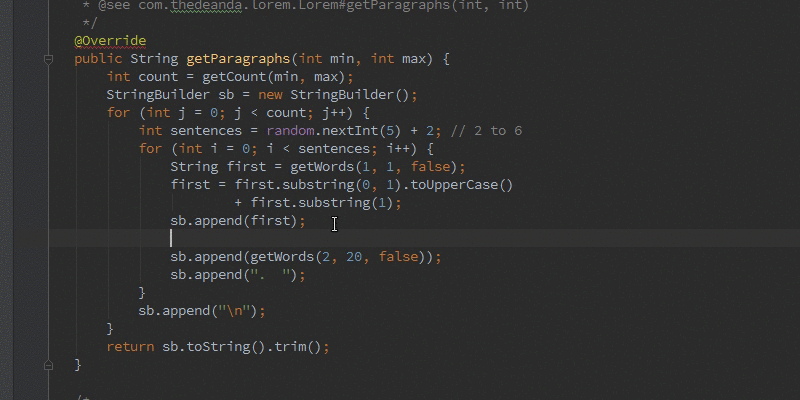Click first.substring(1) on continuation line
The width and height of the screenshot is (800, 400).
coord(322,203)
